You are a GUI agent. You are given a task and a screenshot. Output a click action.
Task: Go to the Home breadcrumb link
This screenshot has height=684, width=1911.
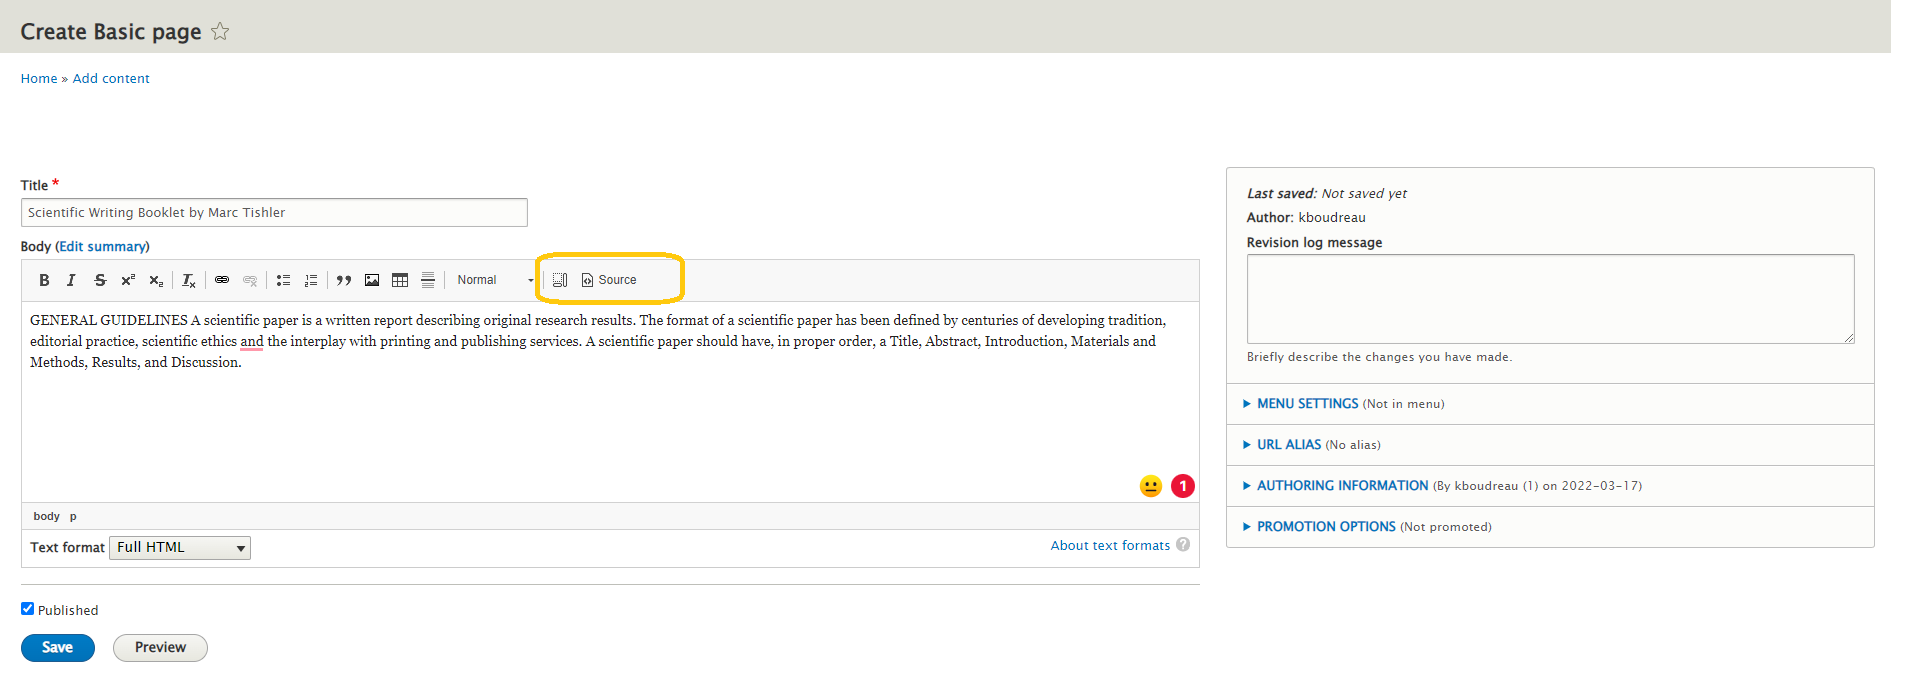(x=39, y=79)
